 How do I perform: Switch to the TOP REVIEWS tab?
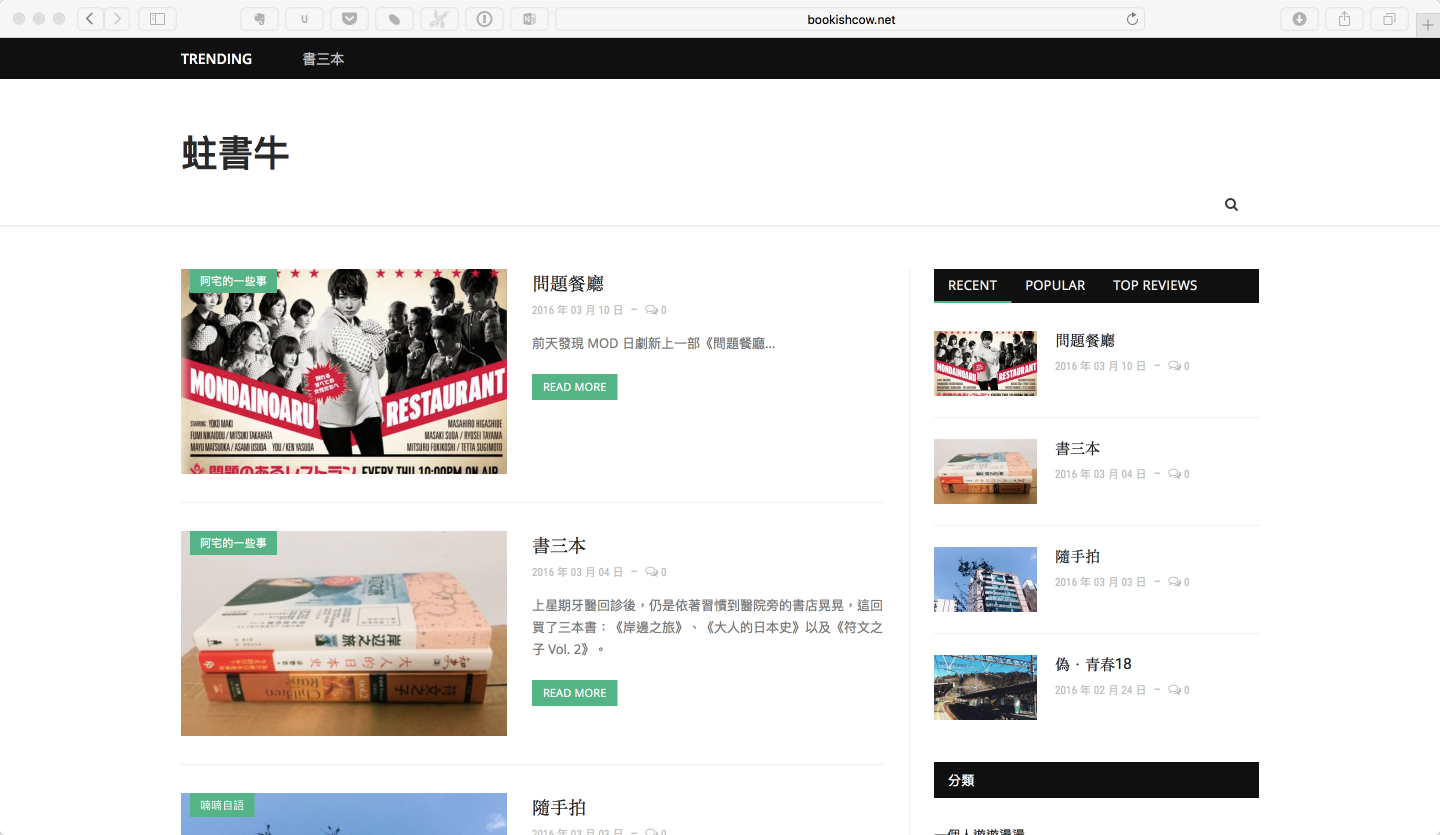[1154, 285]
